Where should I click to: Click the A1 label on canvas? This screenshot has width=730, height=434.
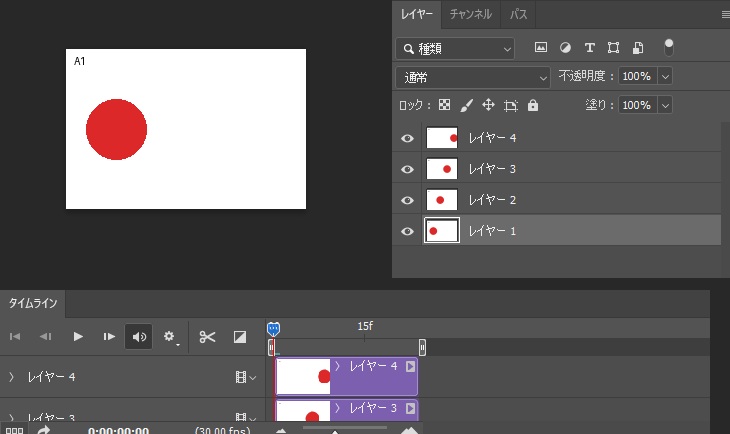click(80, 61)
